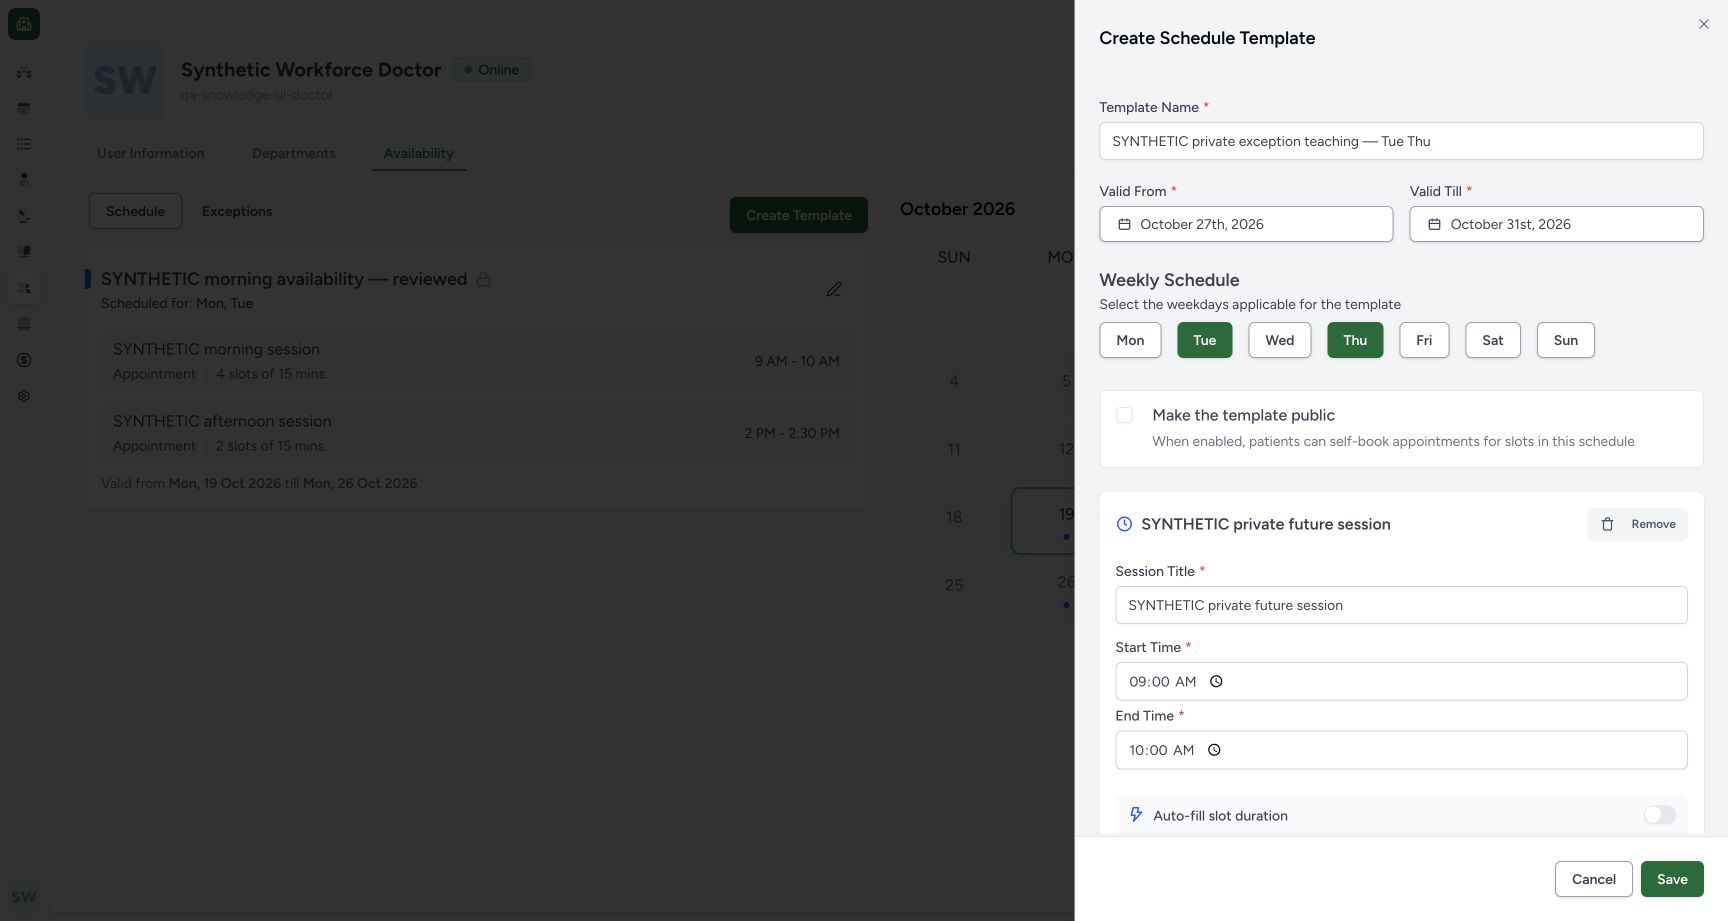Open the dollar billing icon in sidebar
1728x921 pixels.
(24, 360)
